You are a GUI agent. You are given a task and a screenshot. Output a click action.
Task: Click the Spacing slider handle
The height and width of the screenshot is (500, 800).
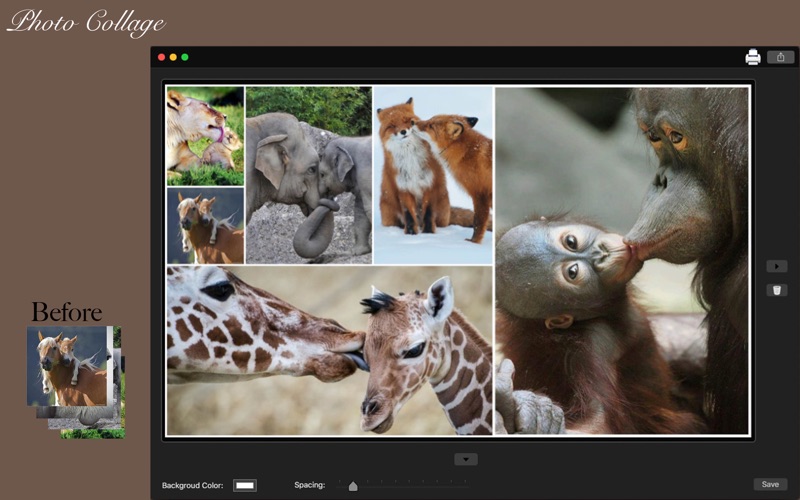(x=353, y=486)
